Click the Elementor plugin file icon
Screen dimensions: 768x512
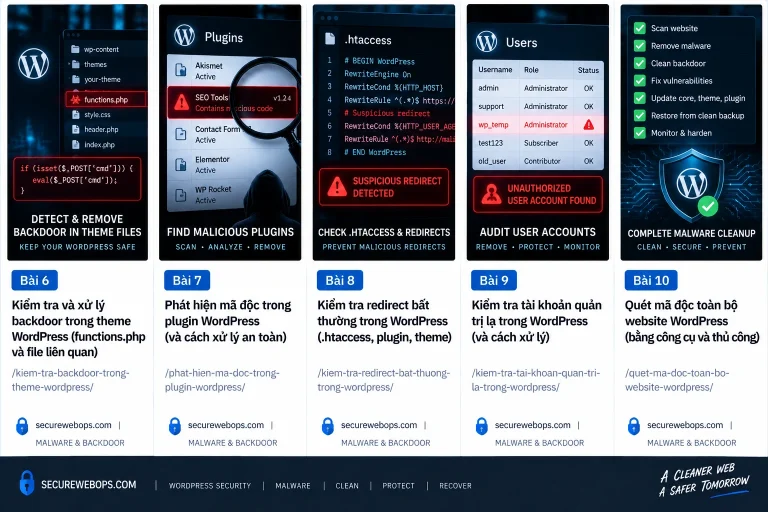[181, 165]
